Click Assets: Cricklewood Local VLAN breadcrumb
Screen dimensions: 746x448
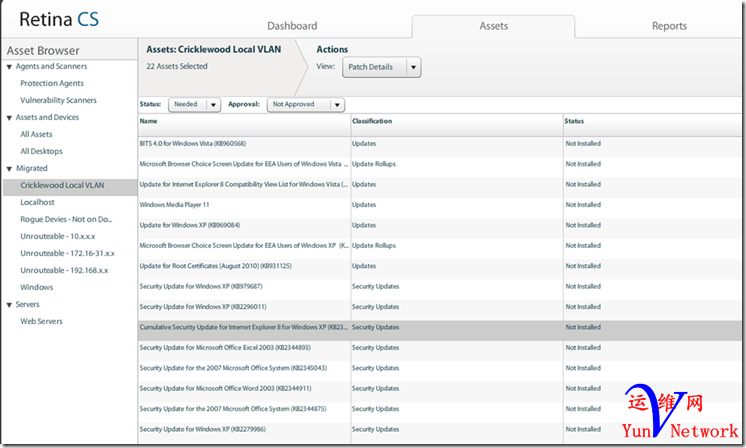214,49
